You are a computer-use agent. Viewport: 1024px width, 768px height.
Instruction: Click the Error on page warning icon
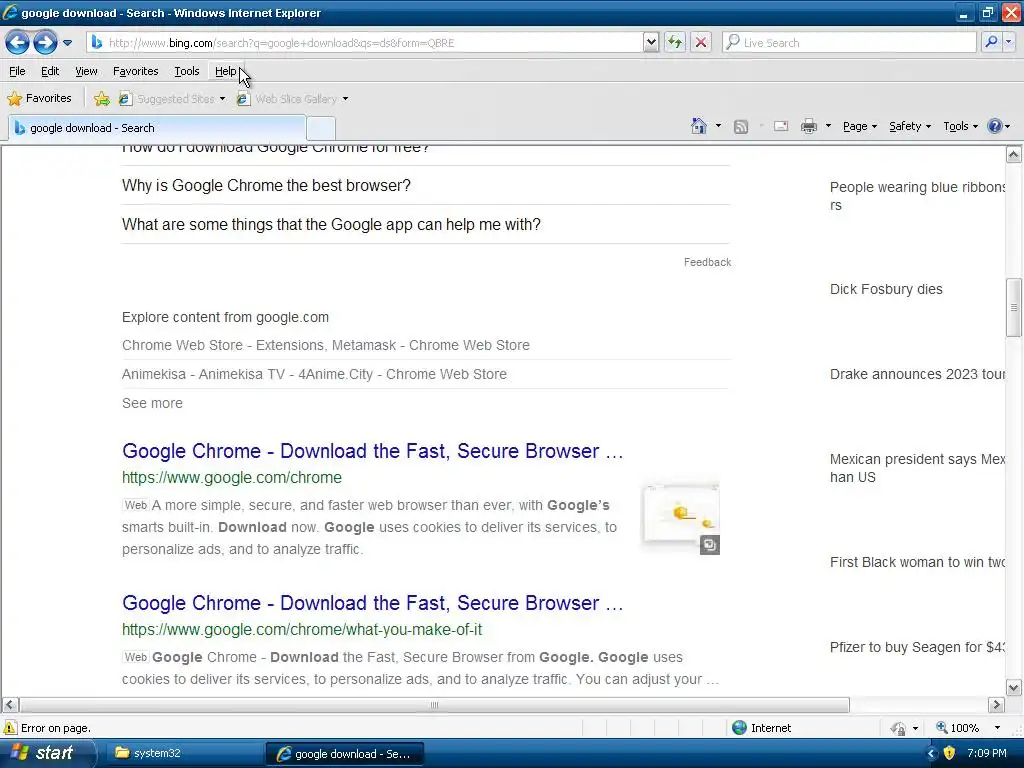[x=10, y=728]
